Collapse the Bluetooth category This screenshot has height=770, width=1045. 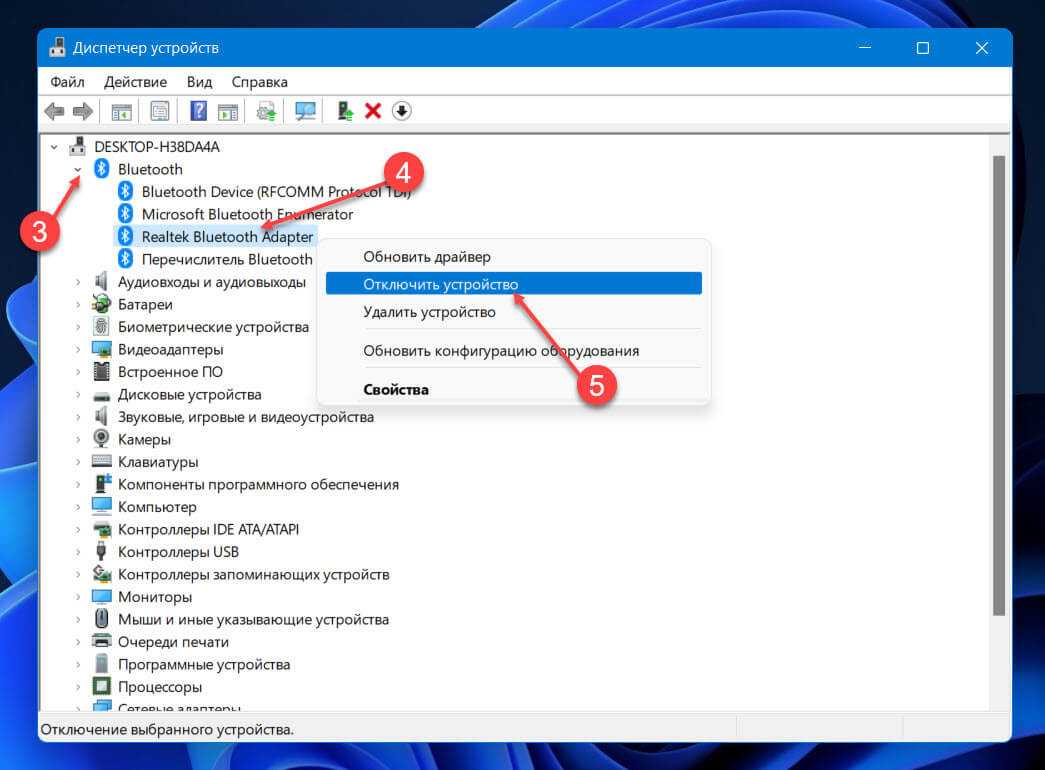(78, 169)
